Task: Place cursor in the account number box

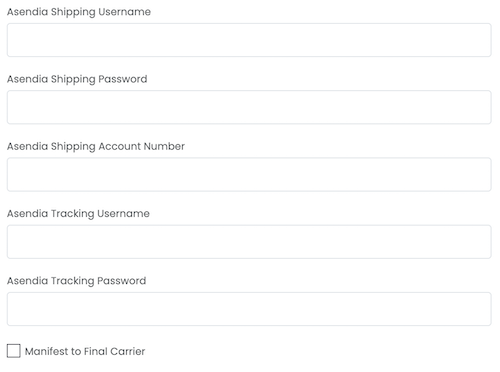Action: click(249, 175)
